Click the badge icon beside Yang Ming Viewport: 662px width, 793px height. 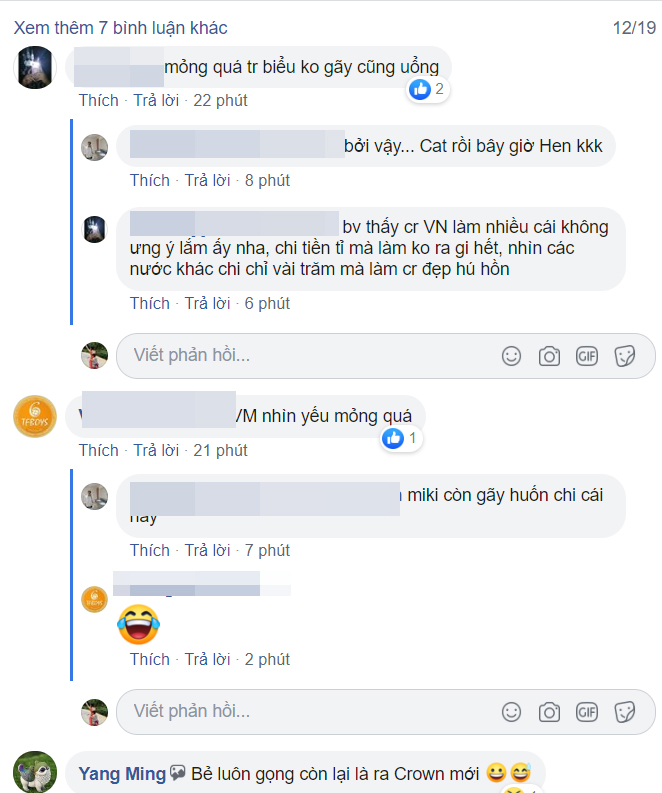[x=179, y=773]
